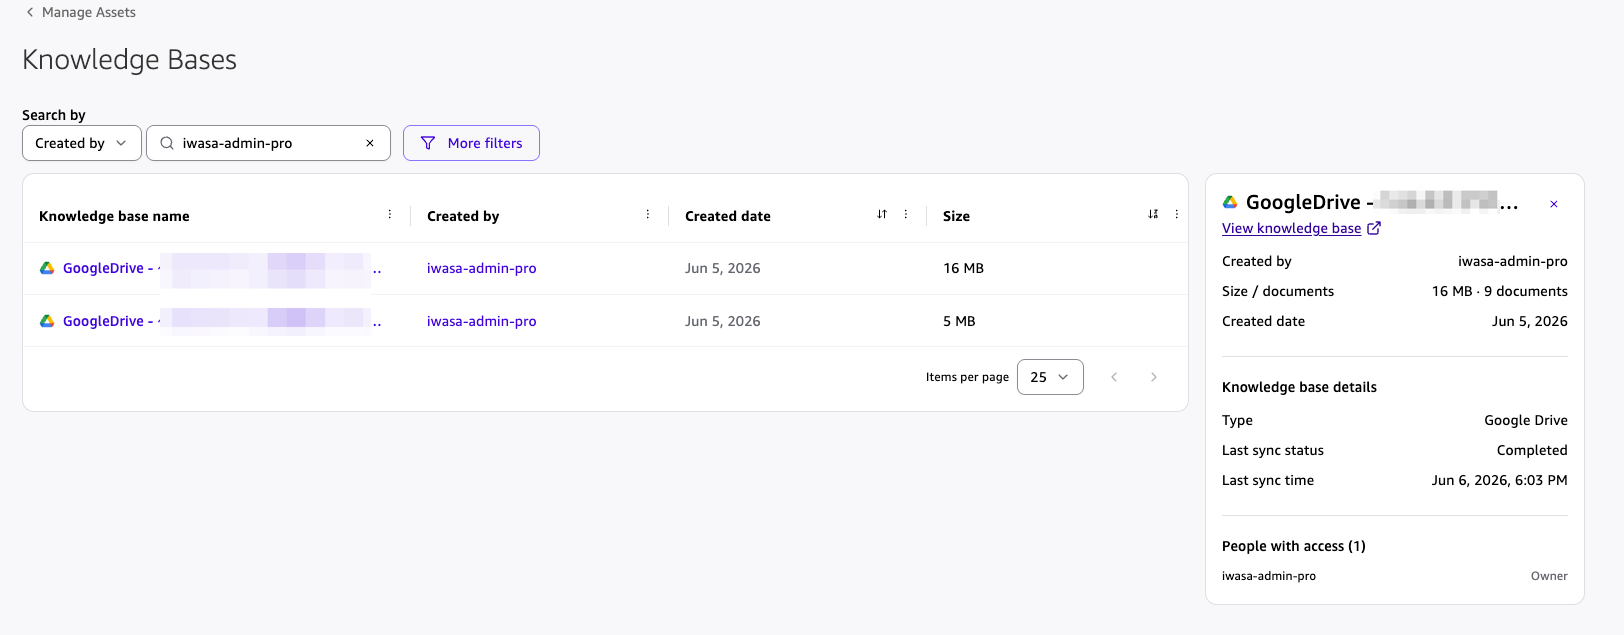The image size is (1624, 635).
Task: Close the knowledge base details panel
Action: click(x=1554, y=204)
